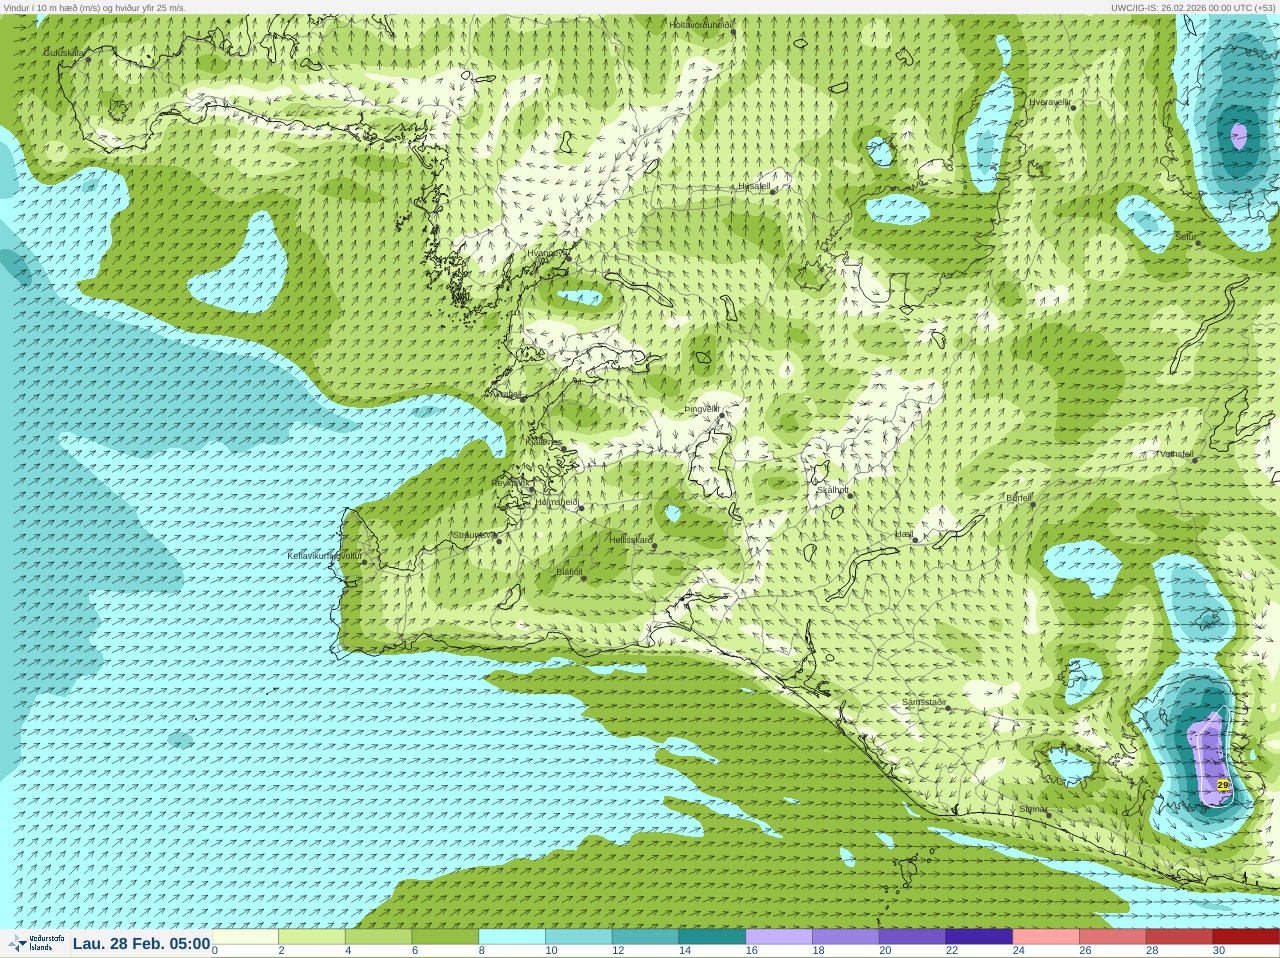Click the Skálholt station label

click(832, 490)
